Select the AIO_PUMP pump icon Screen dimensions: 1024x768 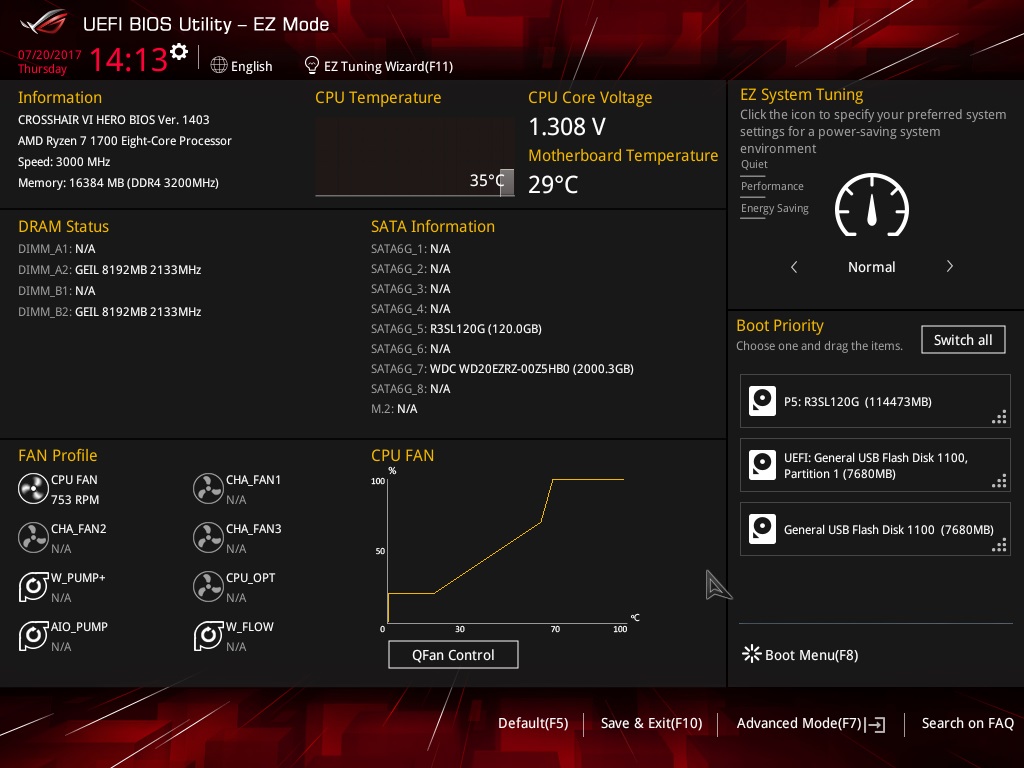pyautogui.click(x=33, y=636)
